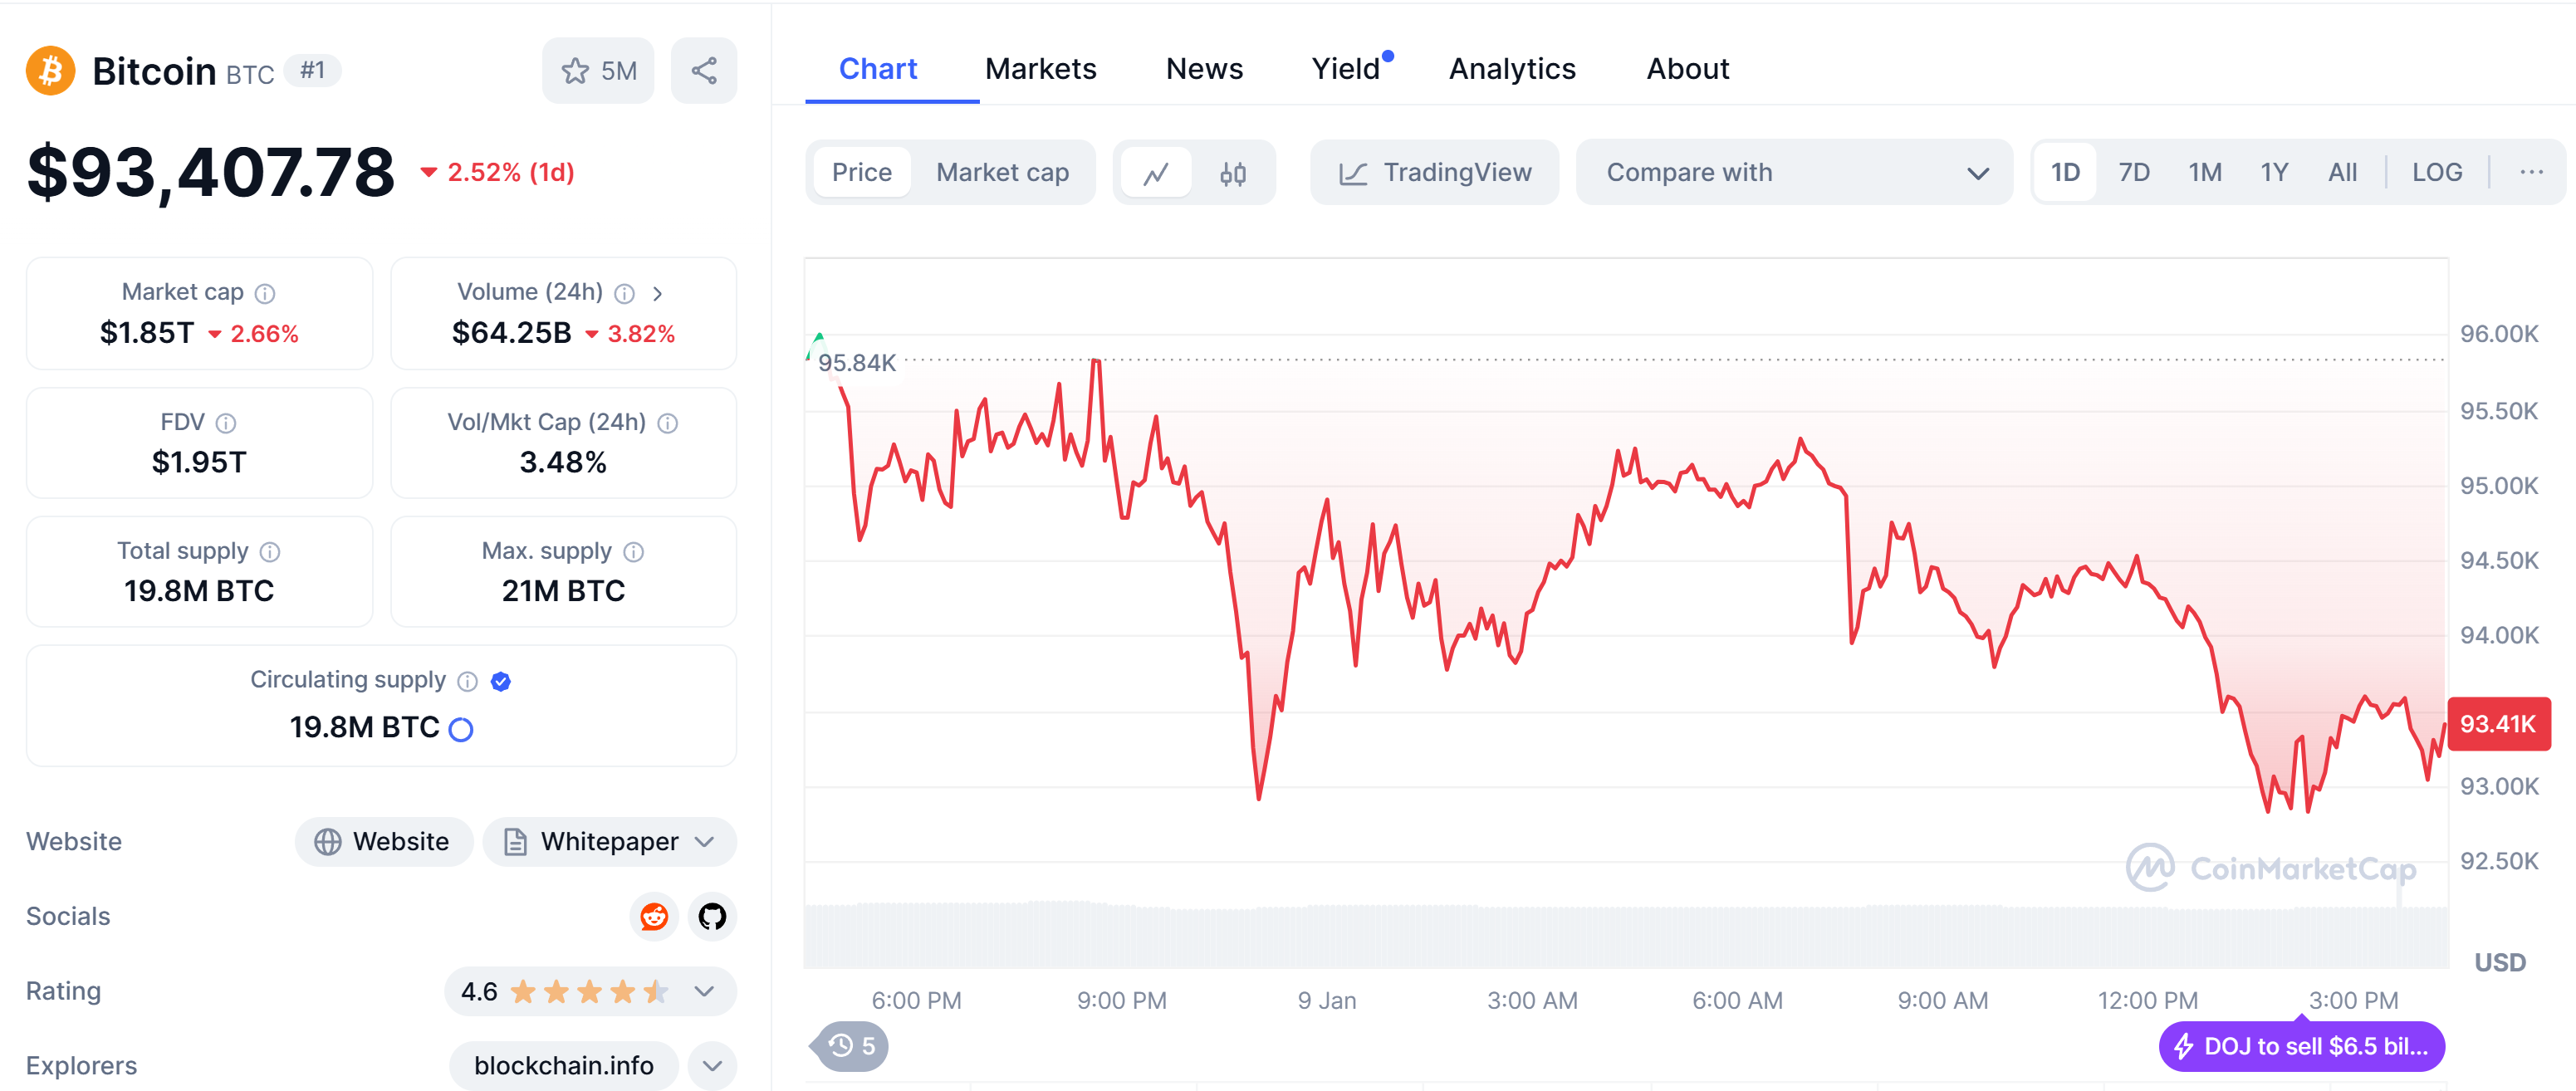
Task: Click the history events badge icon
Action: pyautogui.click(x=850, y=1046)
